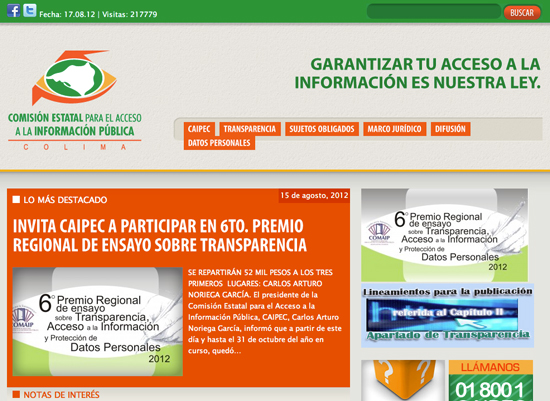Open the Twitter profile icon
Screen dimensions: 550x401
click(x=30, y=10)
